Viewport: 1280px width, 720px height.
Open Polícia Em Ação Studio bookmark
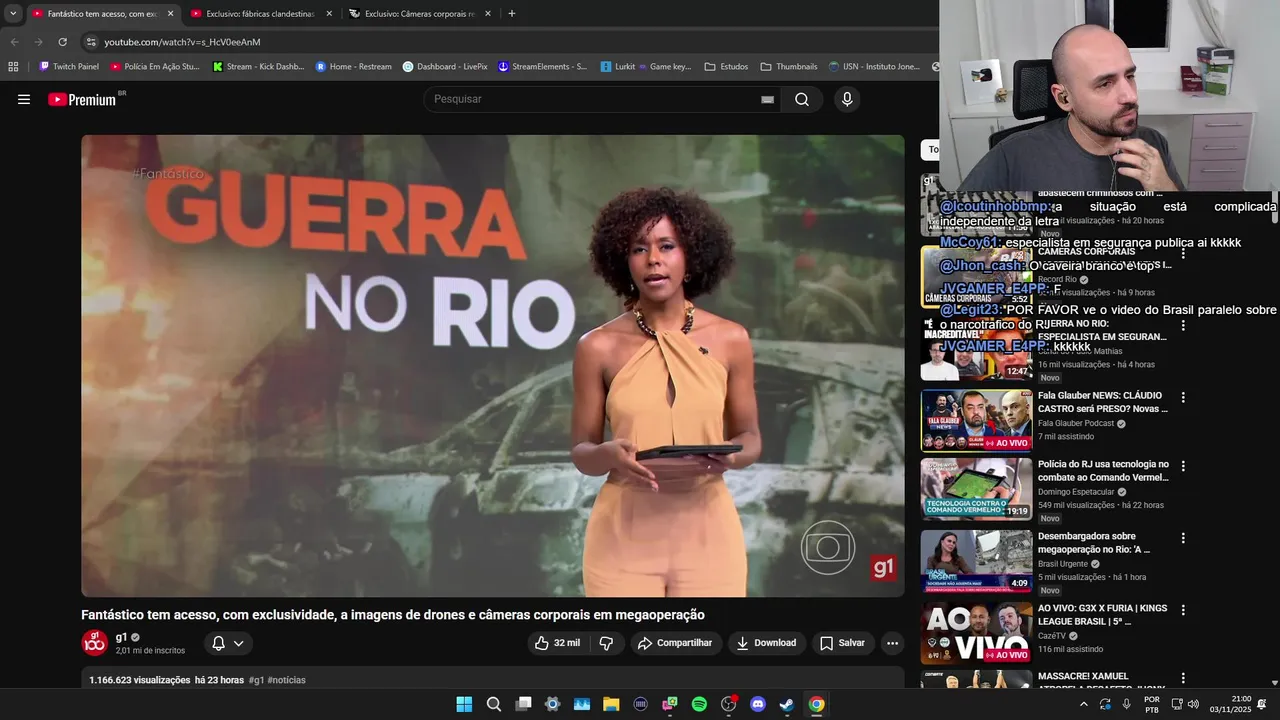pyautogui.click(x=155, y=67)
